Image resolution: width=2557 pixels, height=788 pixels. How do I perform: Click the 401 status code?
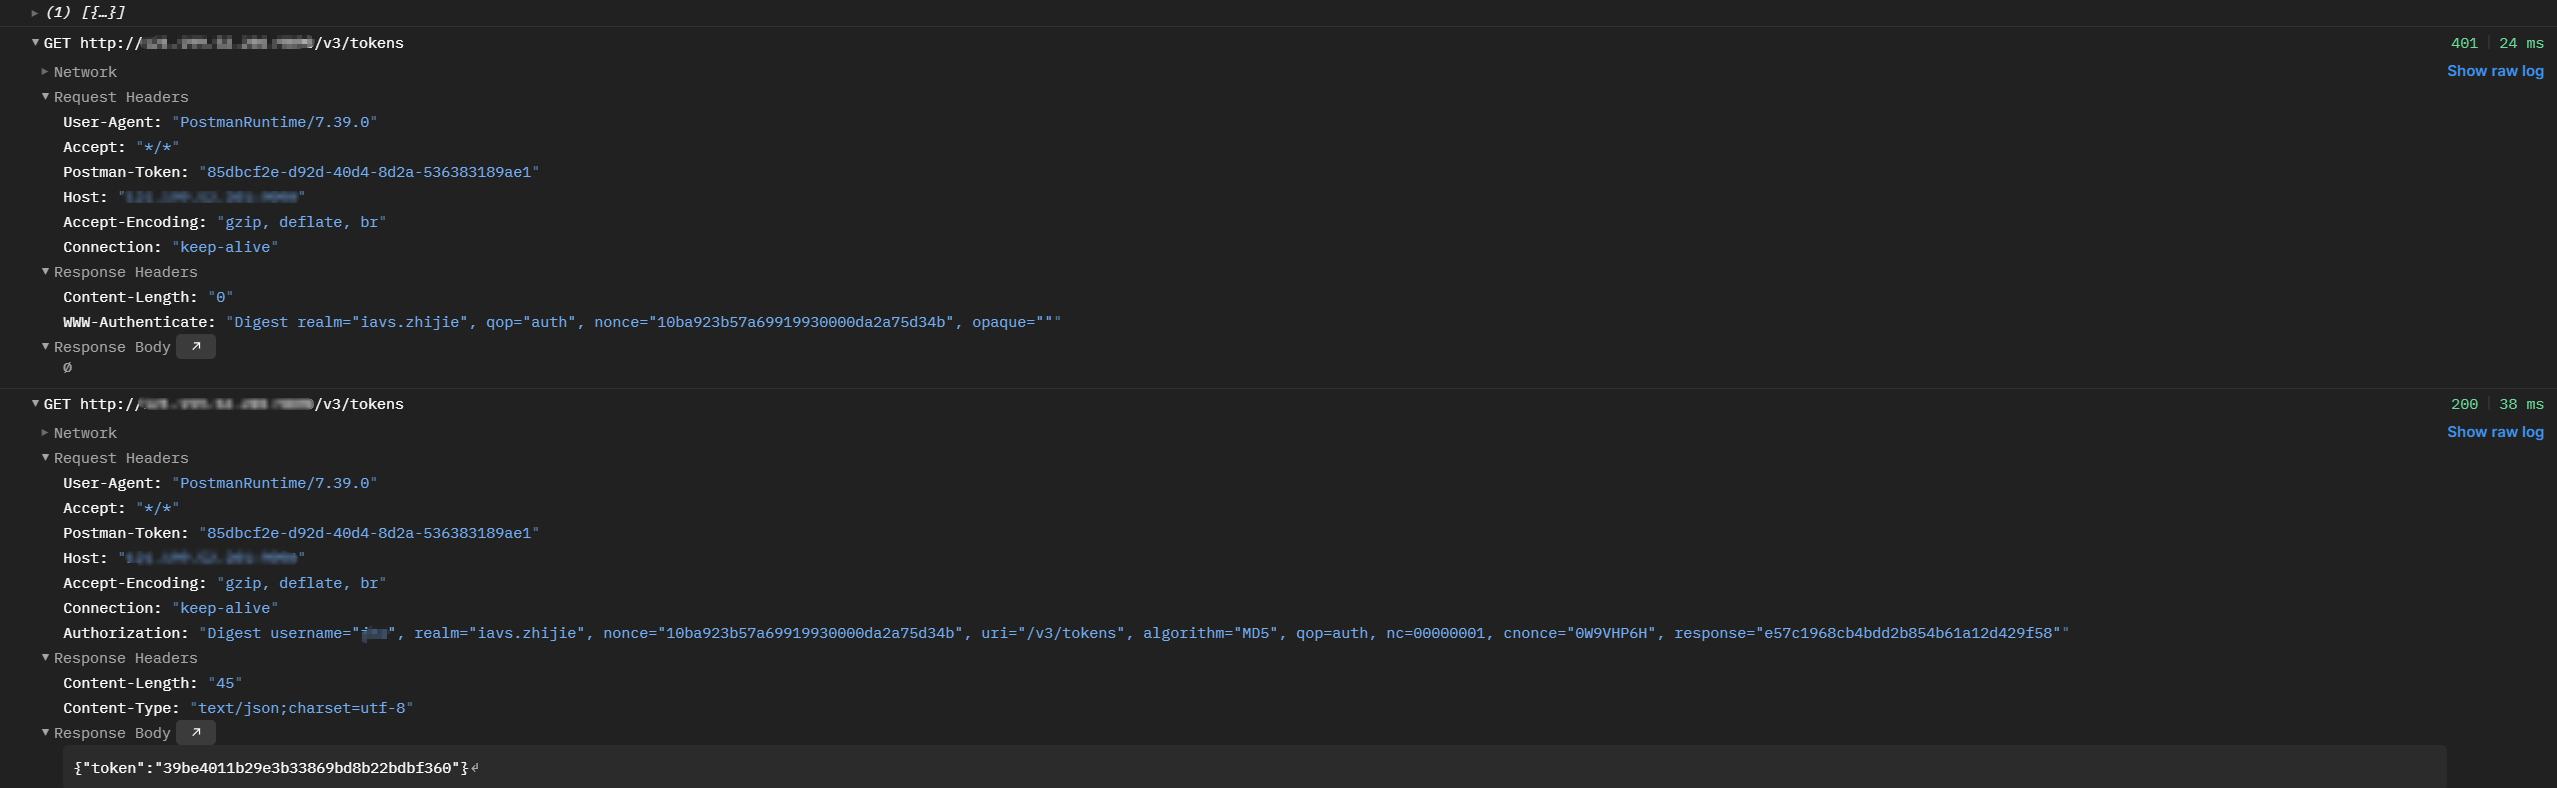(2463, 43)
